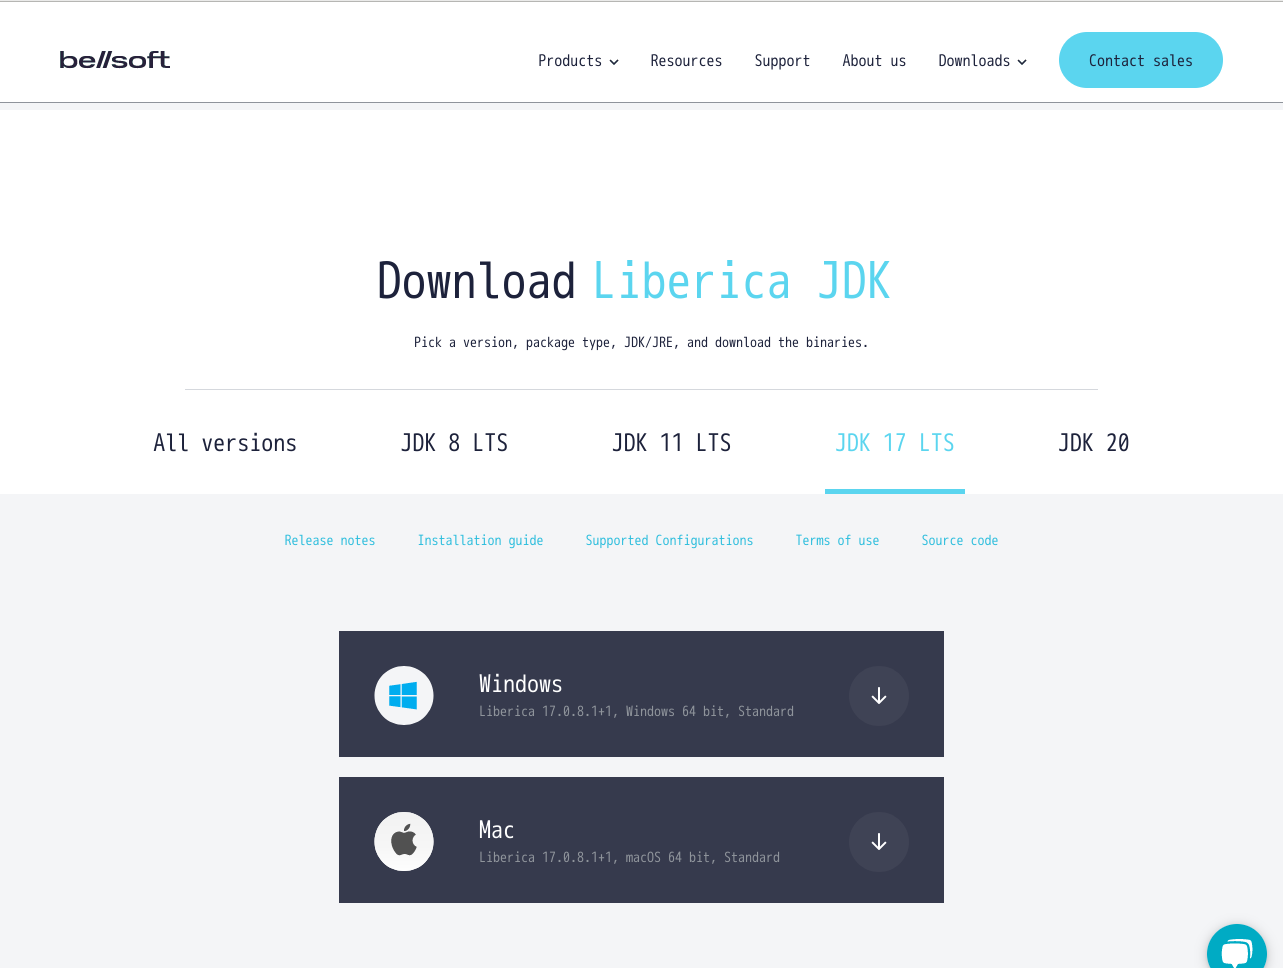Open the Source code link
Screen dimensions: 1283x968
click(959, 540)
